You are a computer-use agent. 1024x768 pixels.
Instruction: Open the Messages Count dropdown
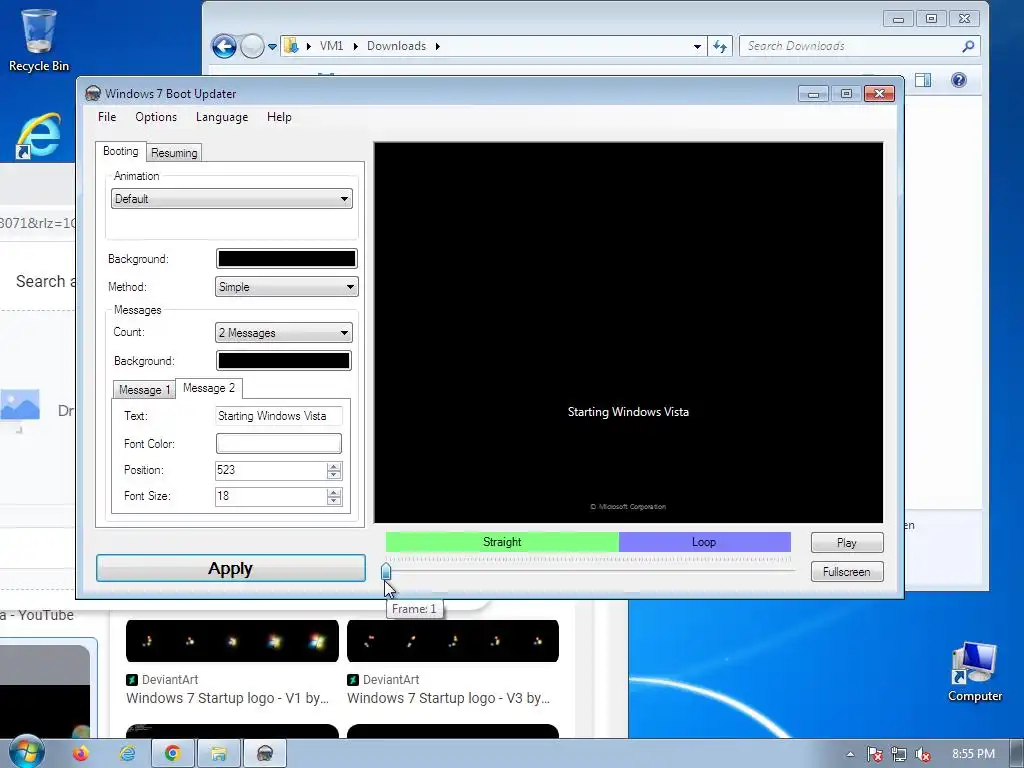283,333
